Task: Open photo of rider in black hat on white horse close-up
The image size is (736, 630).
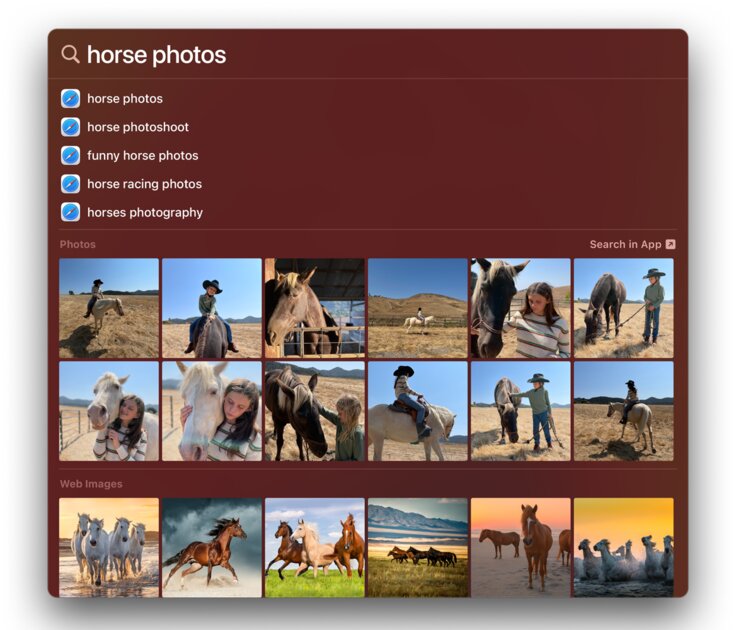Action: click(418, 411)
